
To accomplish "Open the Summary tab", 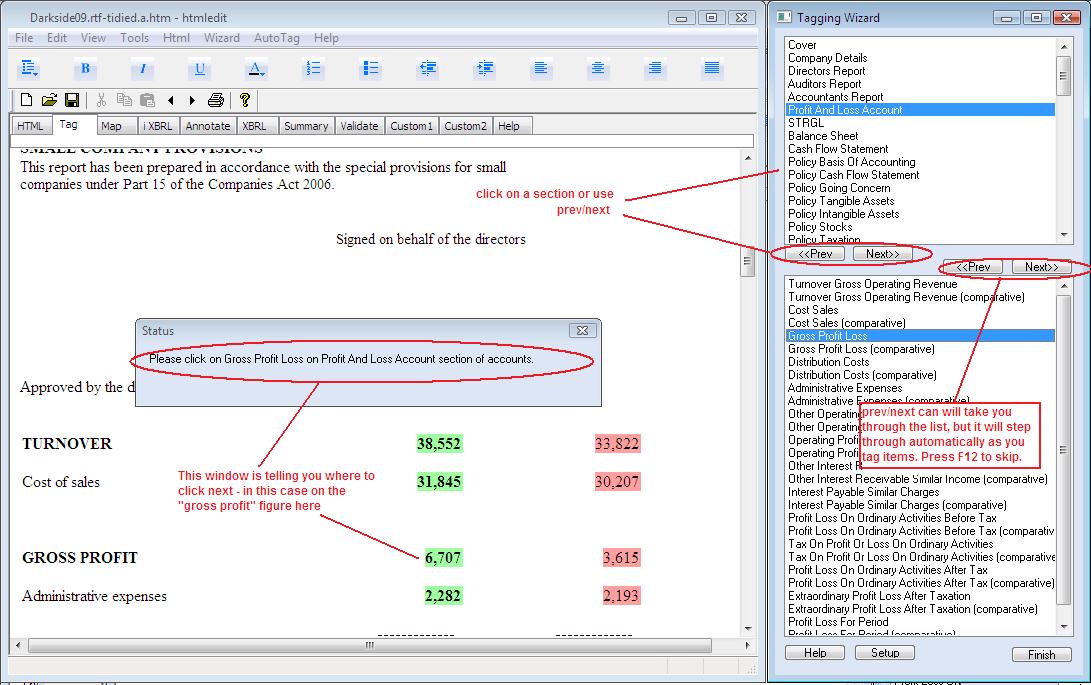I will pyautogui.click(x=305, y=126).
